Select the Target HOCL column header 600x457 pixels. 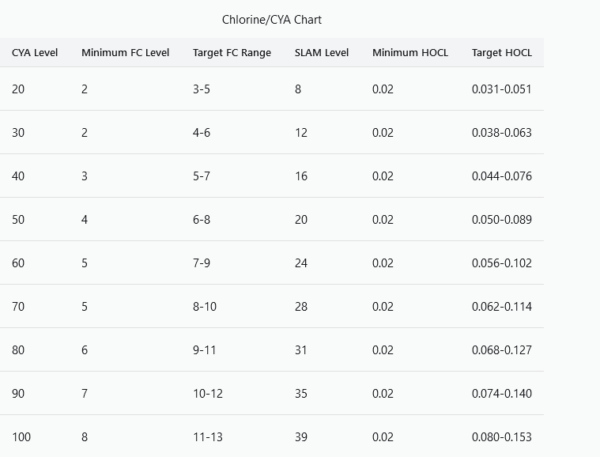tap(501, 53)
